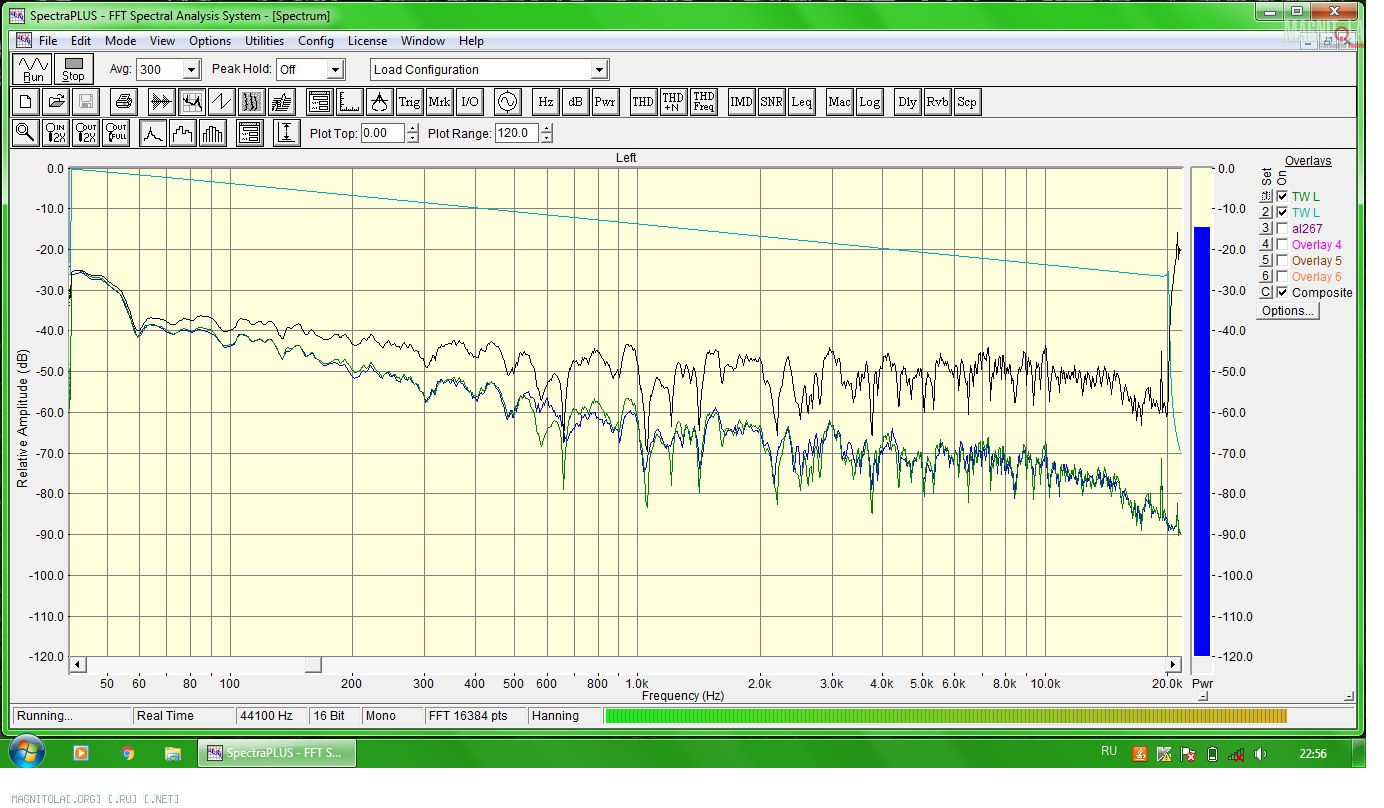Click Set button 2 for the TW L overlay

[1265, 213]
